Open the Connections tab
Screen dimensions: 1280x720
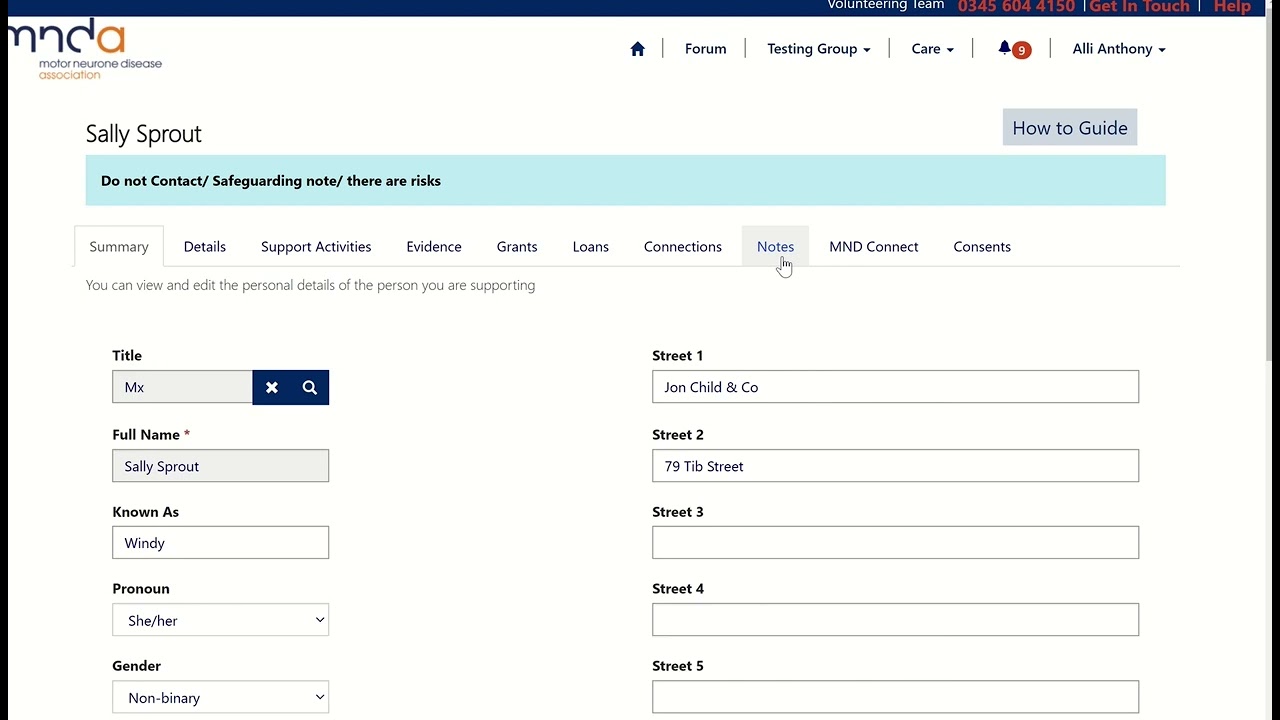(683, 247)
